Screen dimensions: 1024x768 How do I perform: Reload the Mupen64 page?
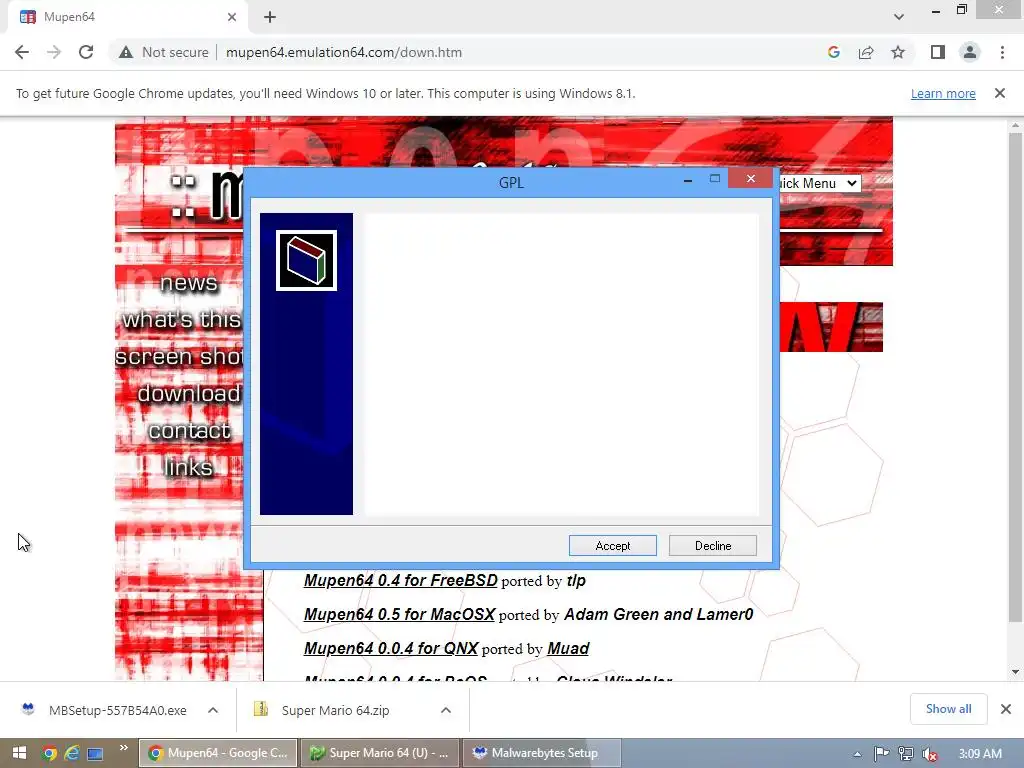86,52
